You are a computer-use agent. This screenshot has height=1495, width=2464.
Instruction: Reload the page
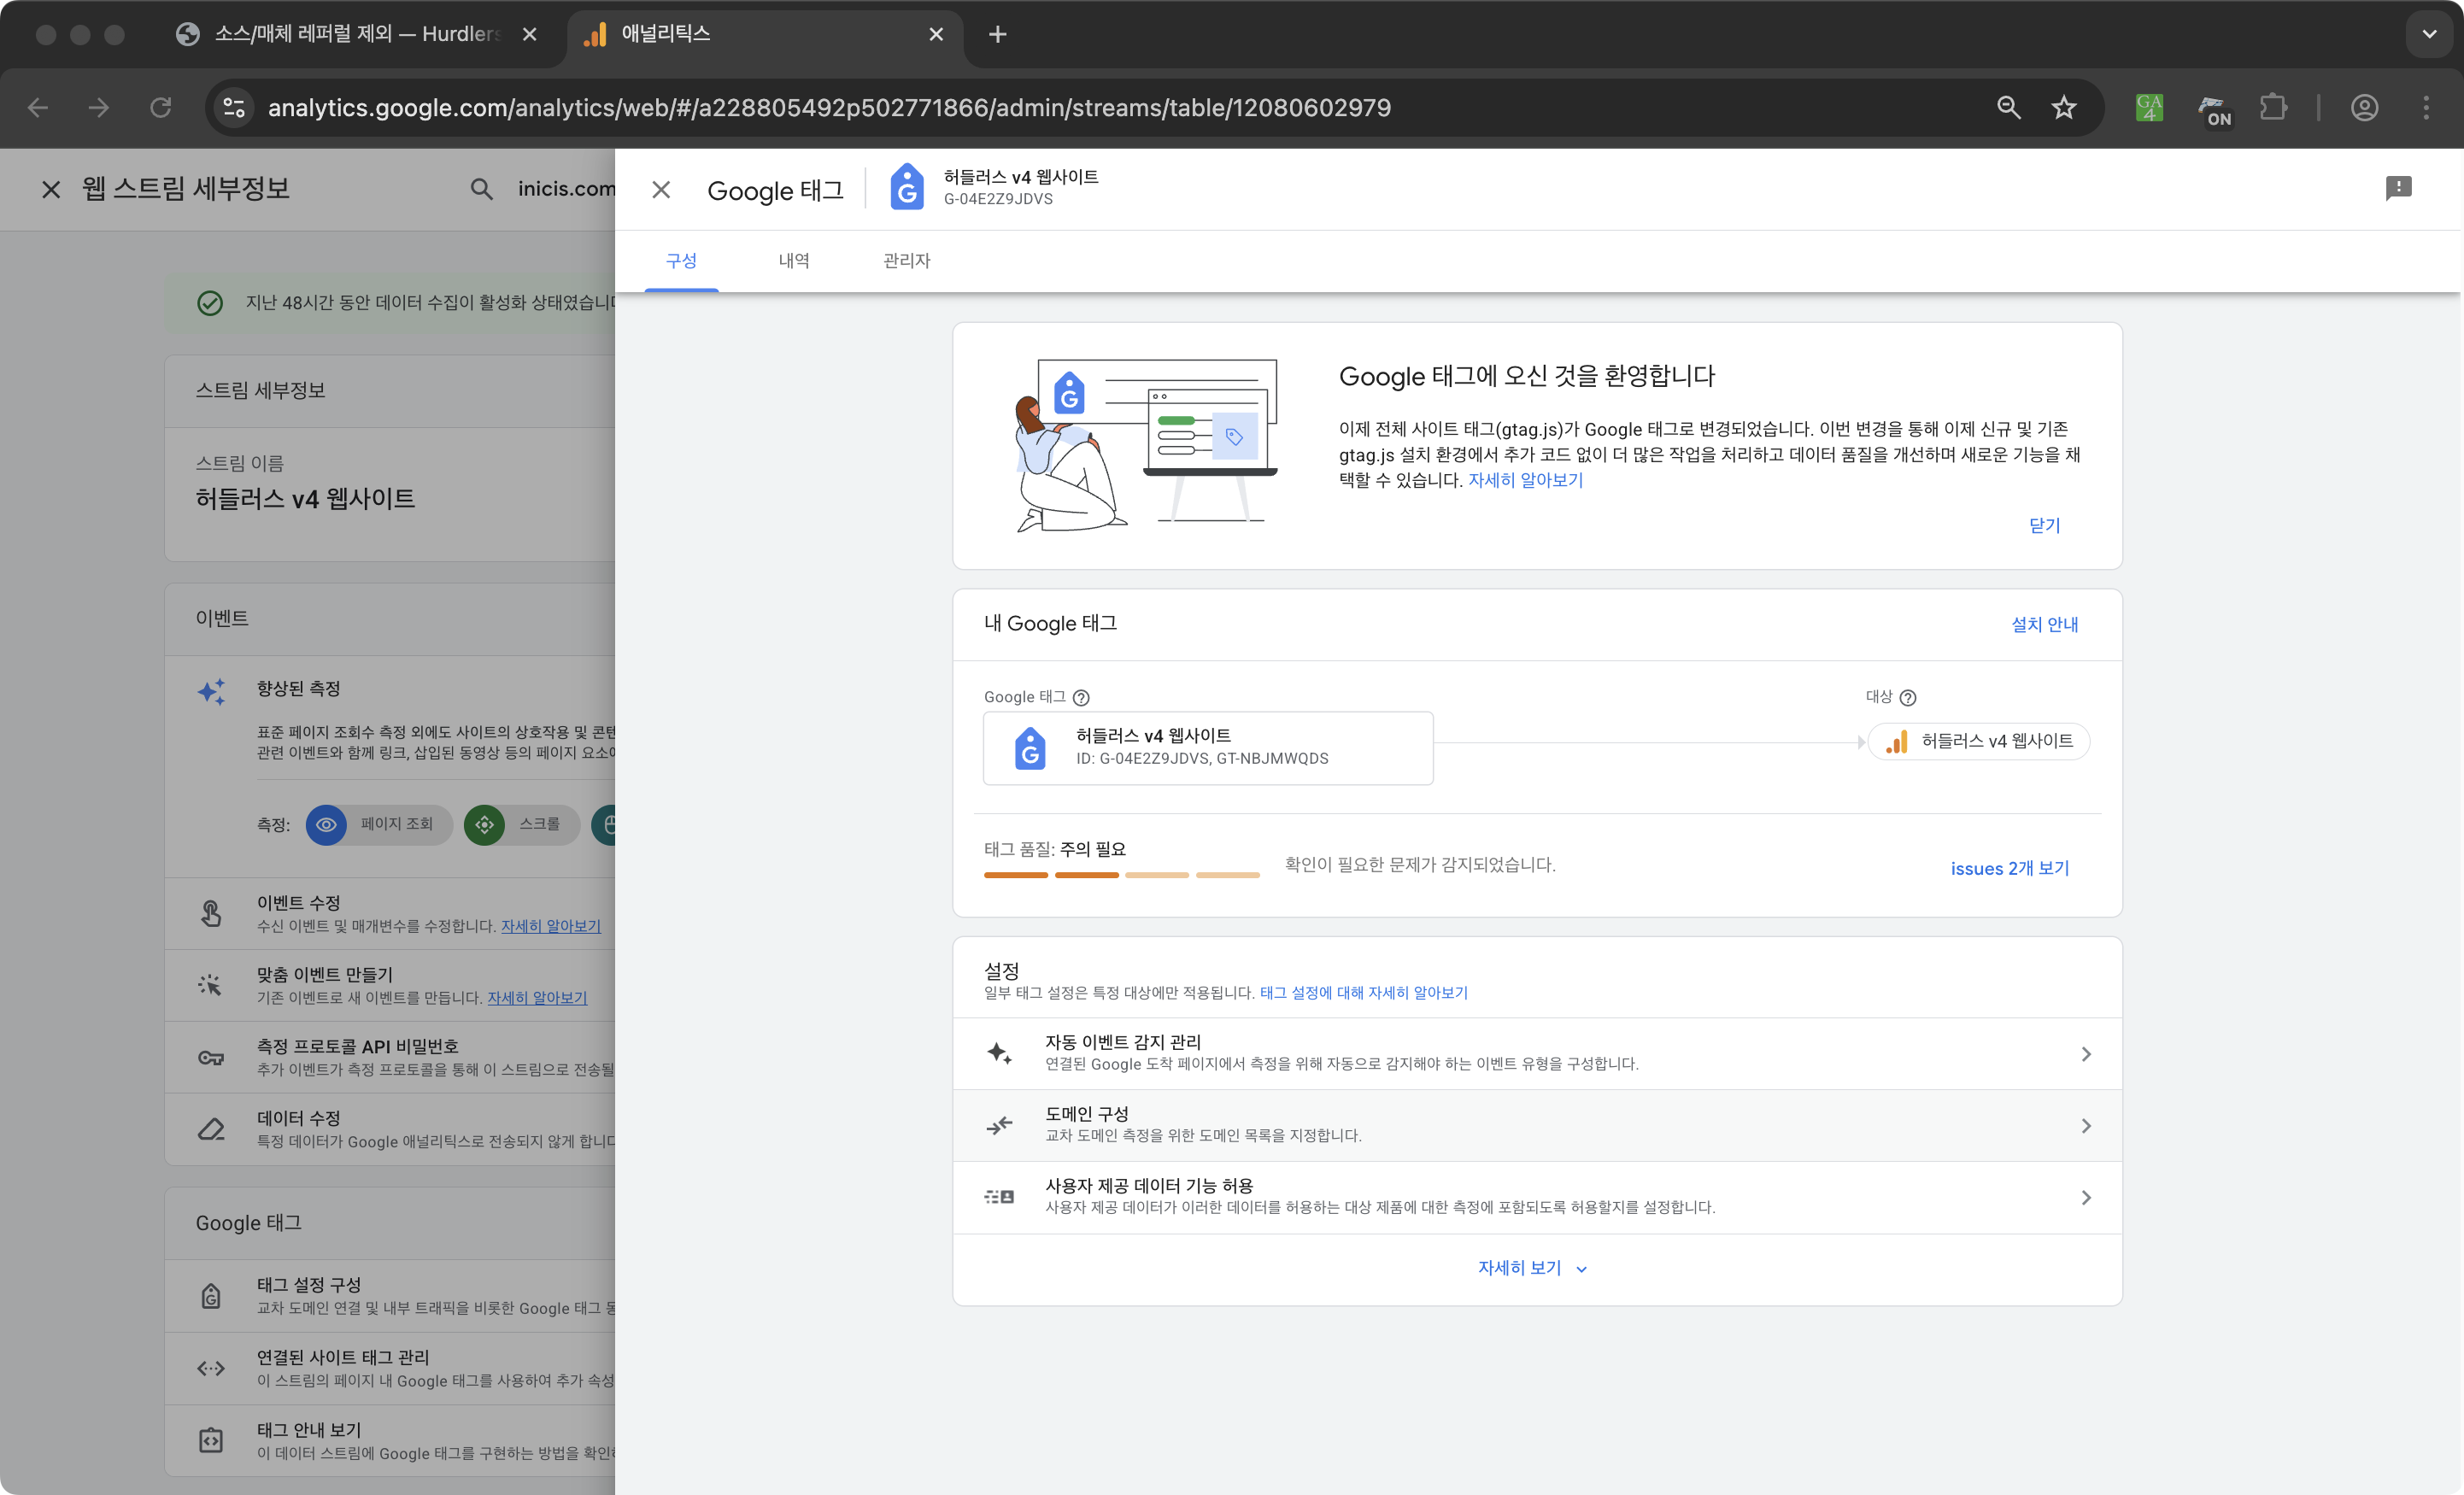point(160,107)
